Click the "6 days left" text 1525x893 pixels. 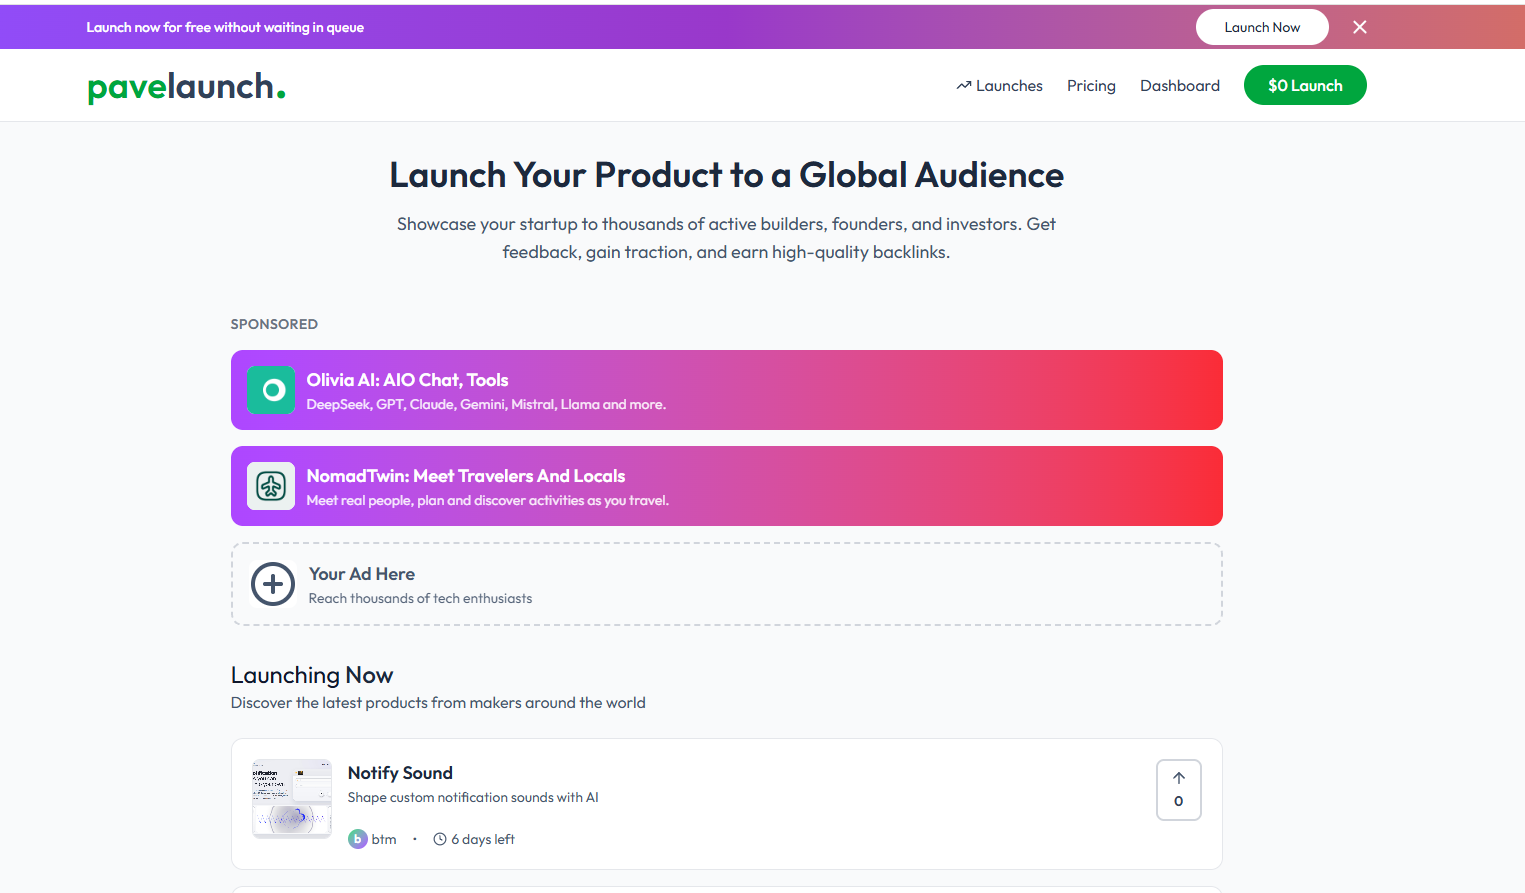tap(483, 839)
